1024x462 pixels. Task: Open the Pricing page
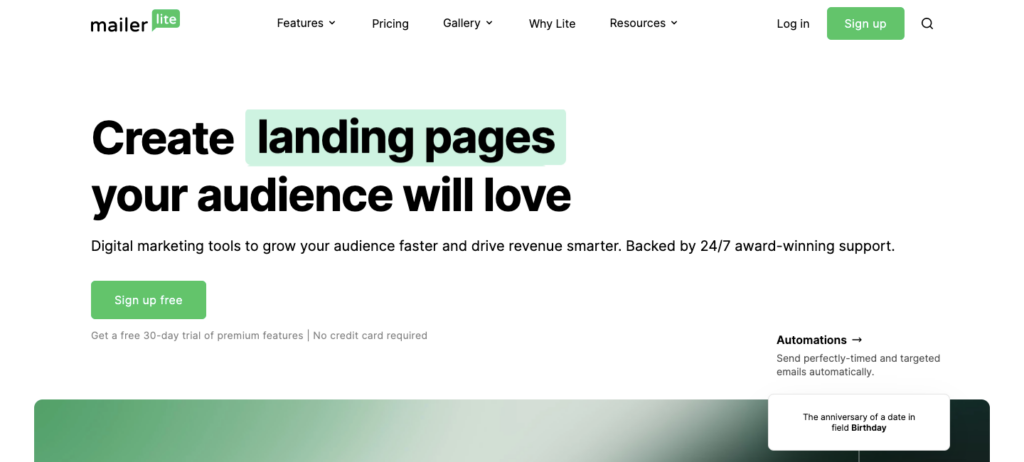pos(390,24)
